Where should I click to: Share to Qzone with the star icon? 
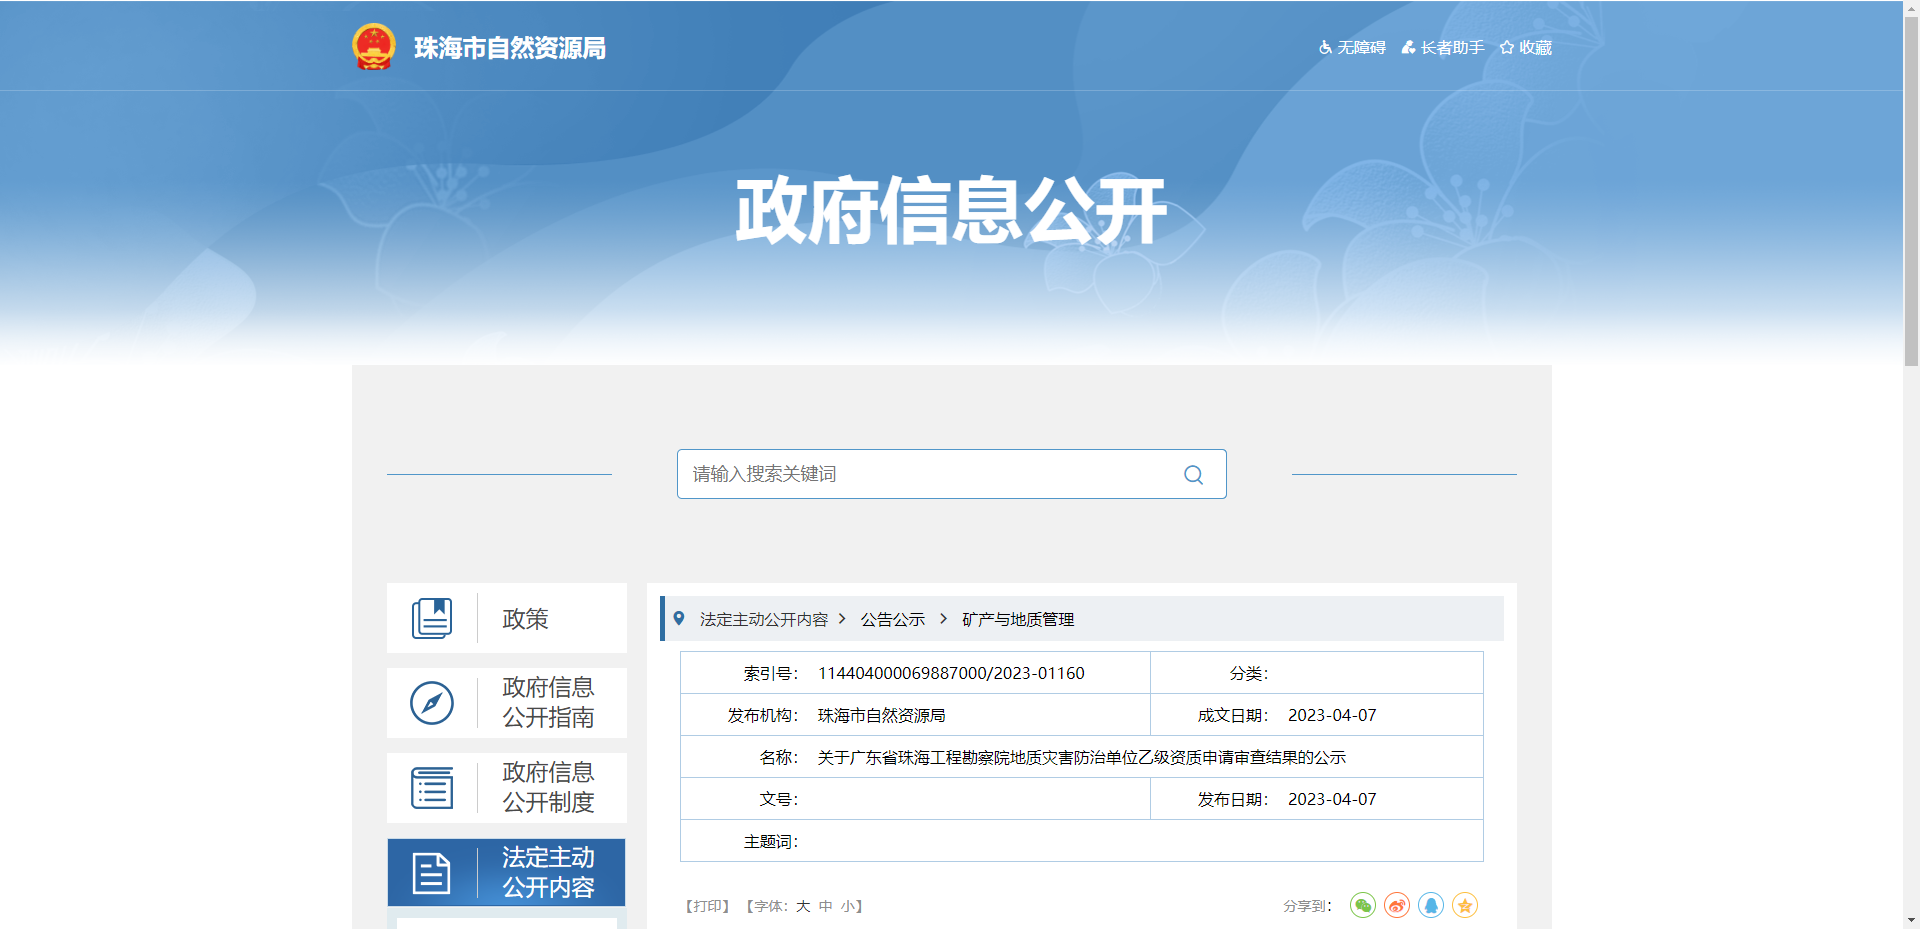coord(1466,905)
